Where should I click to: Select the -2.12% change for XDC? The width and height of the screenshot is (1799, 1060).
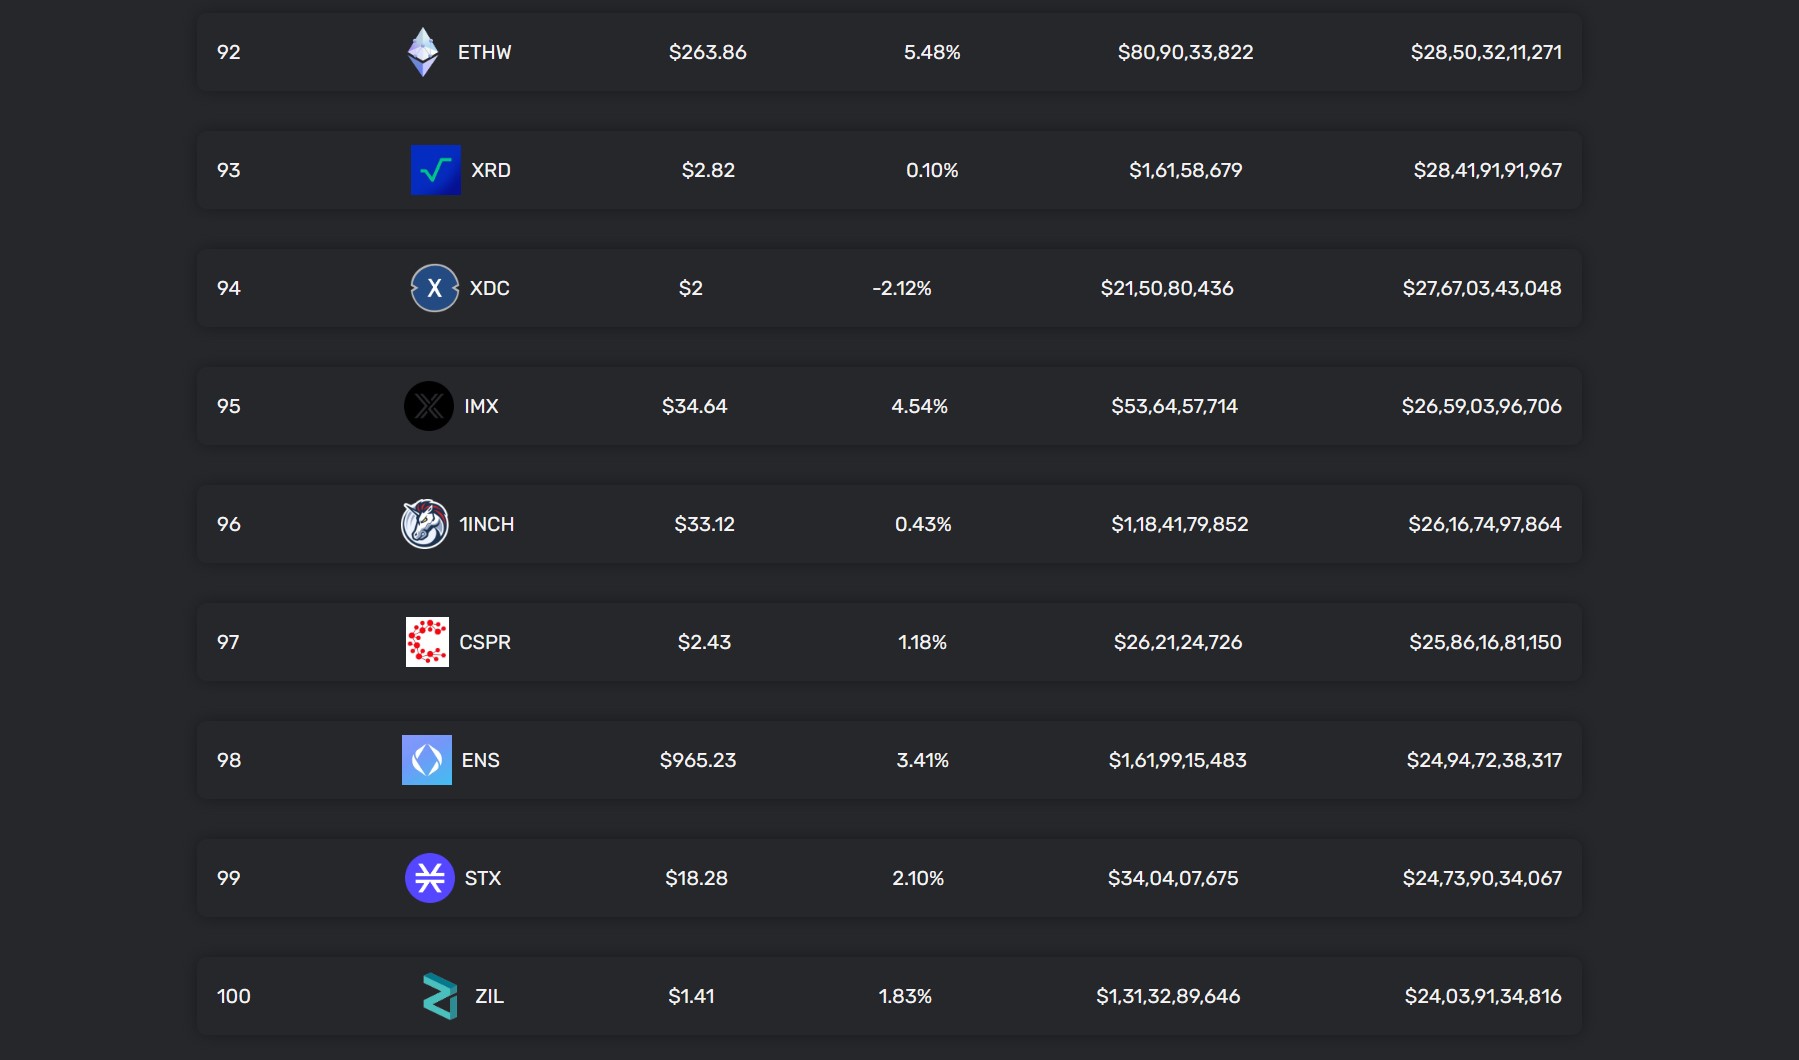(903, 288)
